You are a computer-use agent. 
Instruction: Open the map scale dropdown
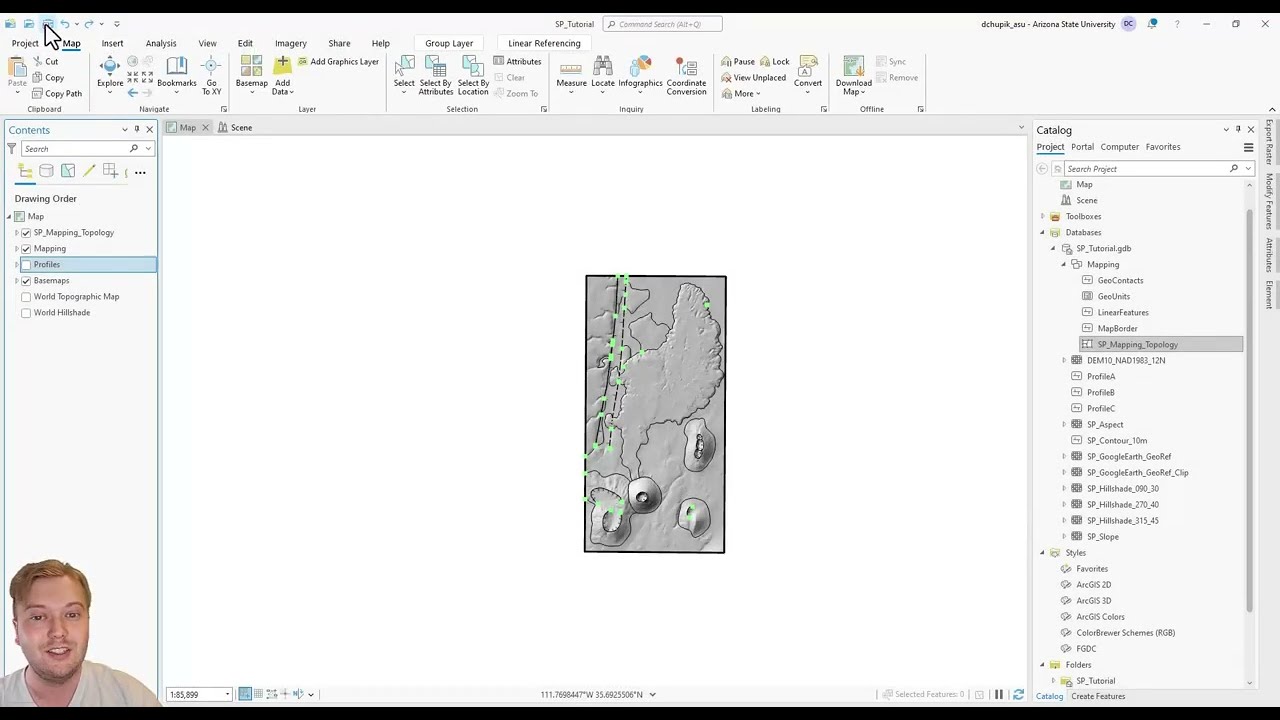[x=227, y=694]
